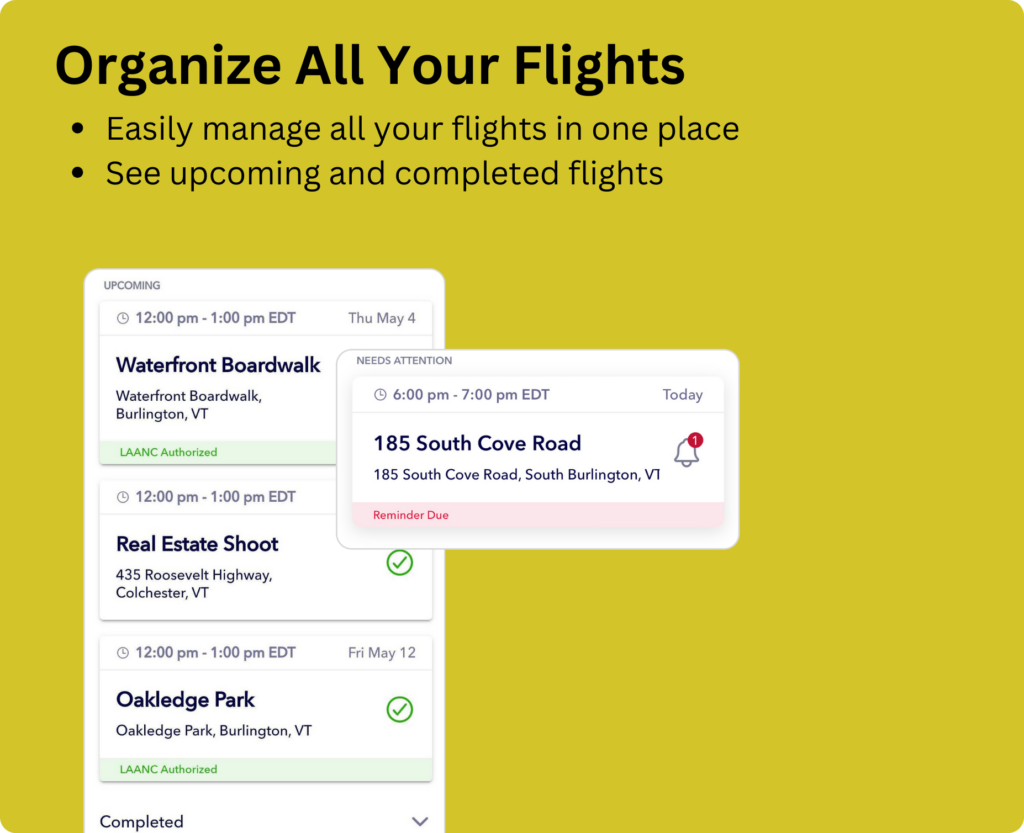Image resolution: width=1024 pixels, height=833 pixels.
Task: Select the UPCOMING section header
Action: point(132,285)
